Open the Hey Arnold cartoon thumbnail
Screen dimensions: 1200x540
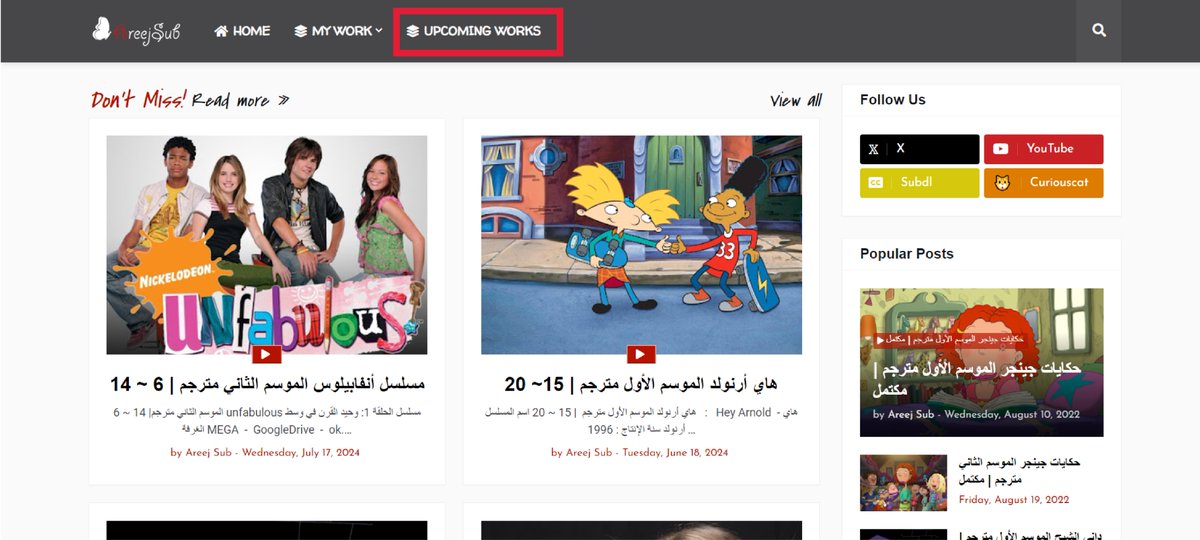coord(641,245)
